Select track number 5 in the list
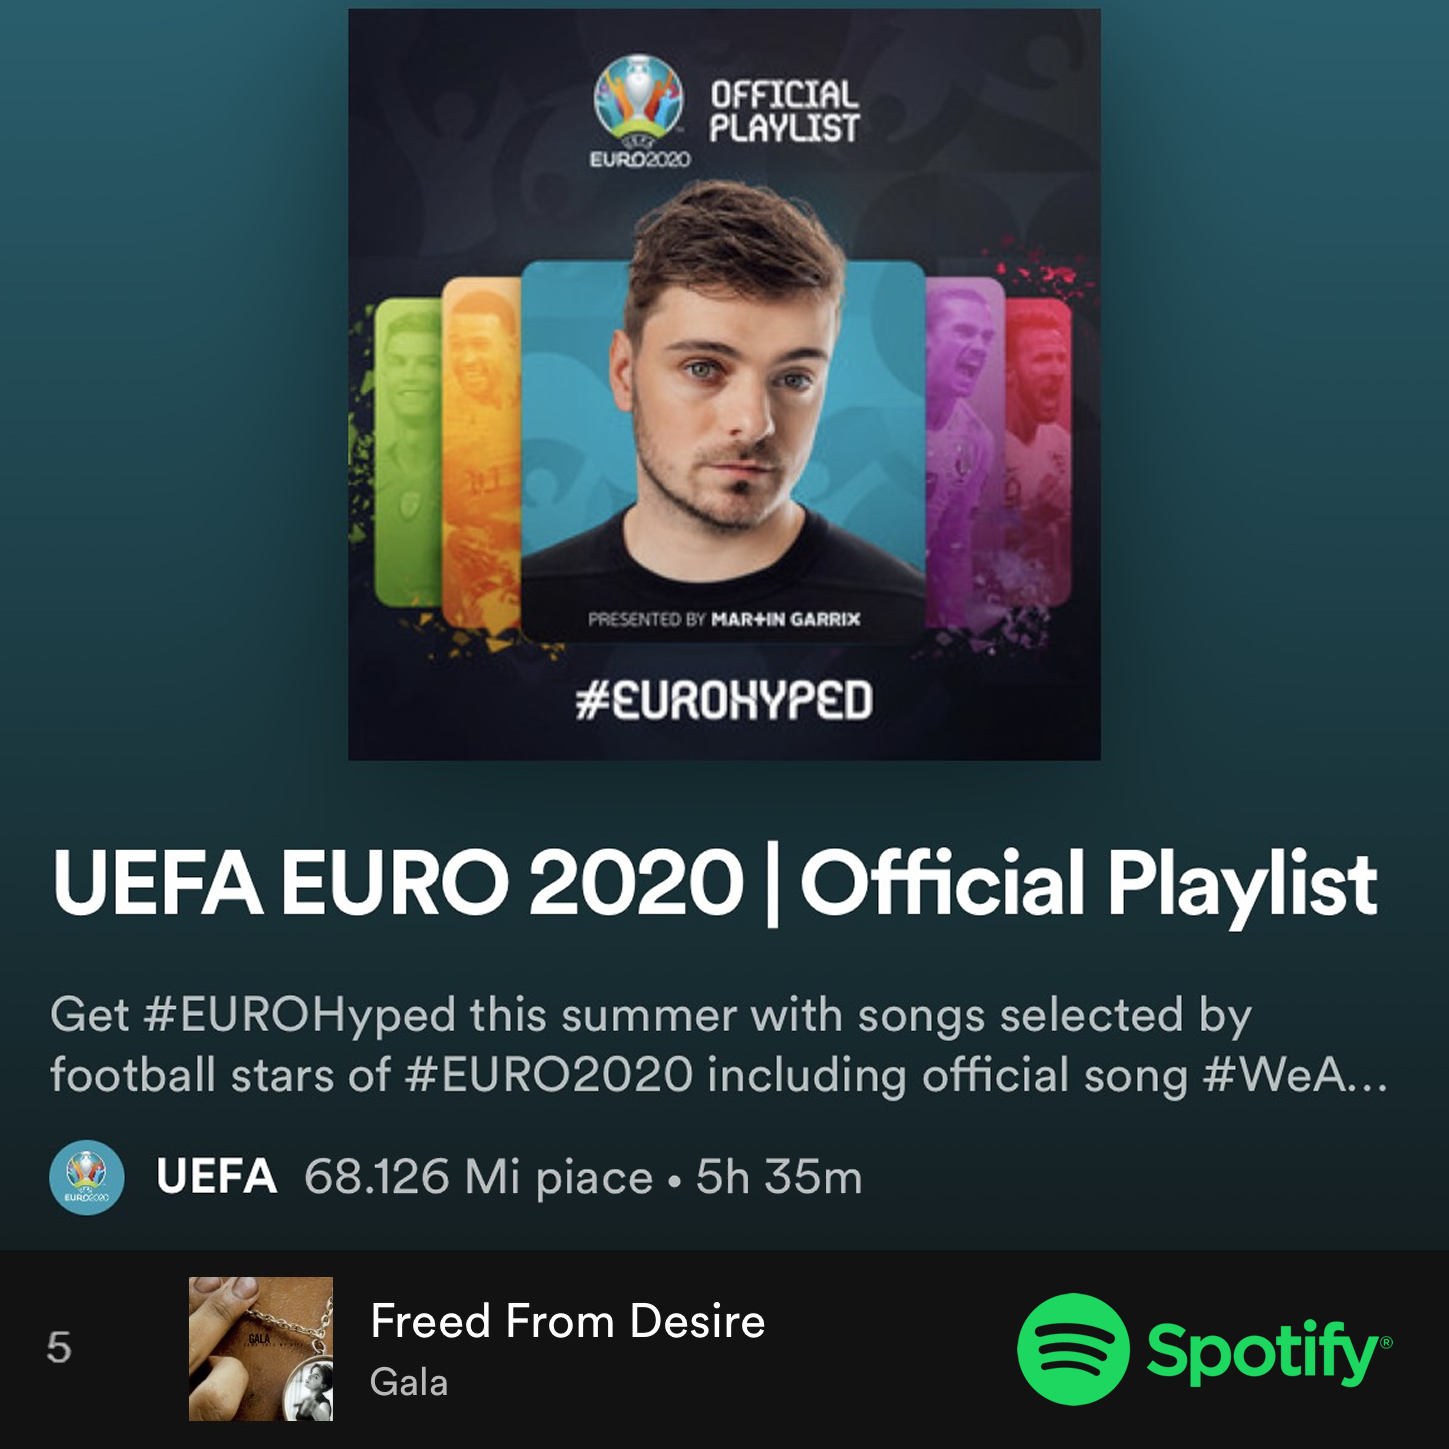 pos(59,1348)
